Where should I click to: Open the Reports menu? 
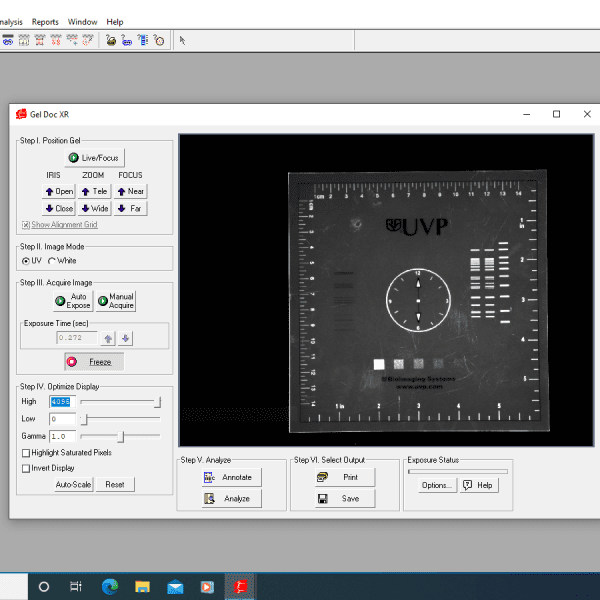45,22
